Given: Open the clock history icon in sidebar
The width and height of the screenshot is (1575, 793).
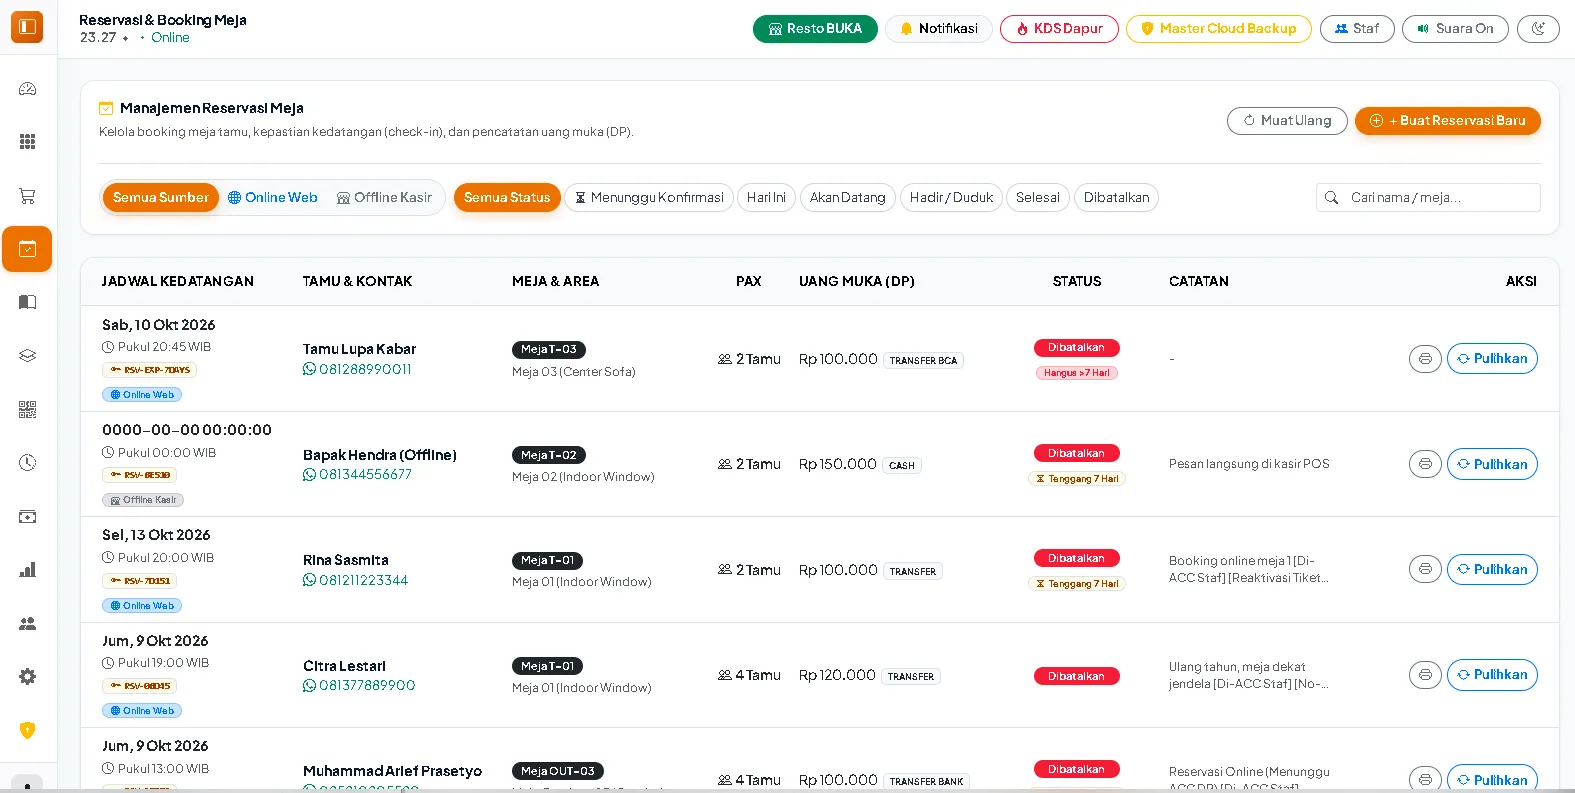Looking at the screenshot, I should click(x=28, y=463).
